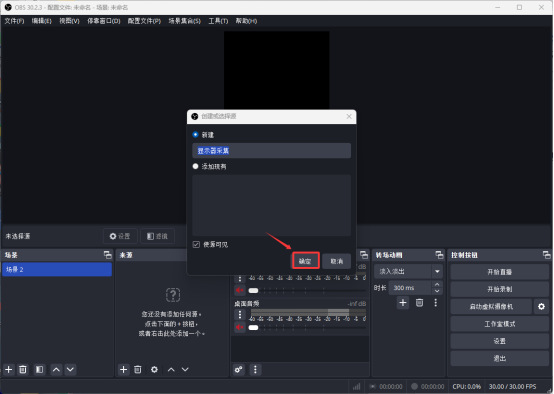
Task: Move the source down in the 来源 toolbar
Action: pos(185,370)
